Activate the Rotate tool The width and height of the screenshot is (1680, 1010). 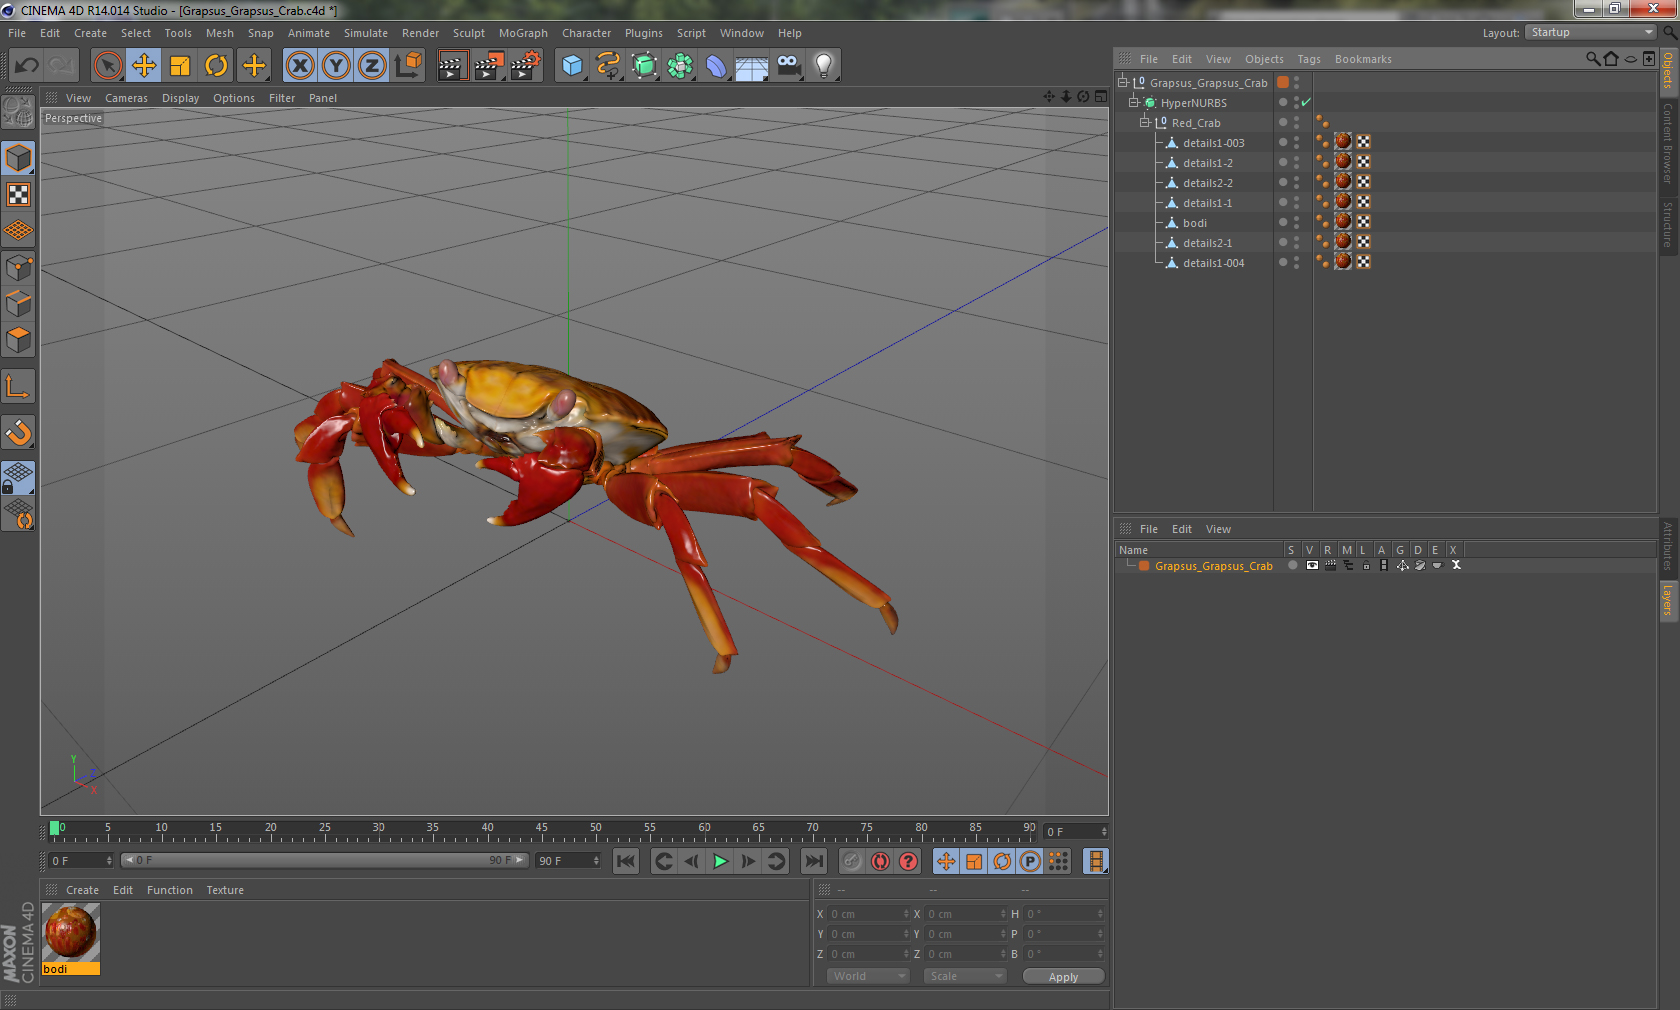tap(216, 66)
